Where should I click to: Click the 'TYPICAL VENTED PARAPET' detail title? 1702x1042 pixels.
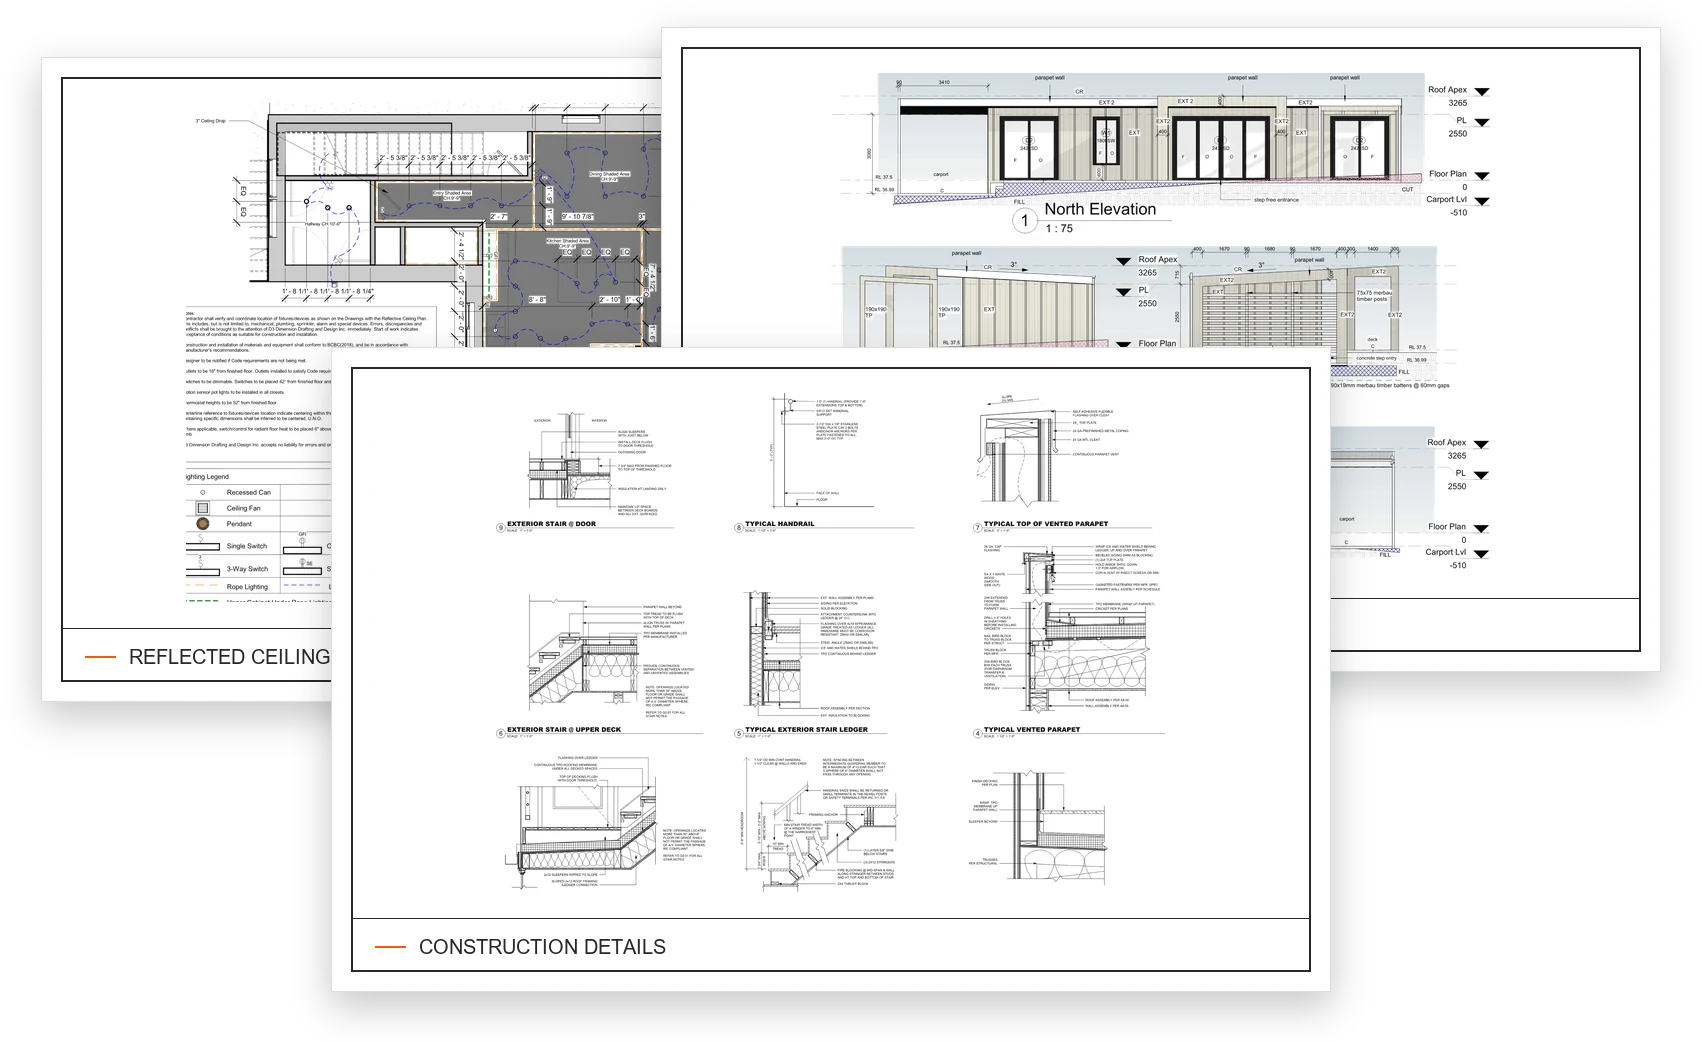click(1032, 730)
